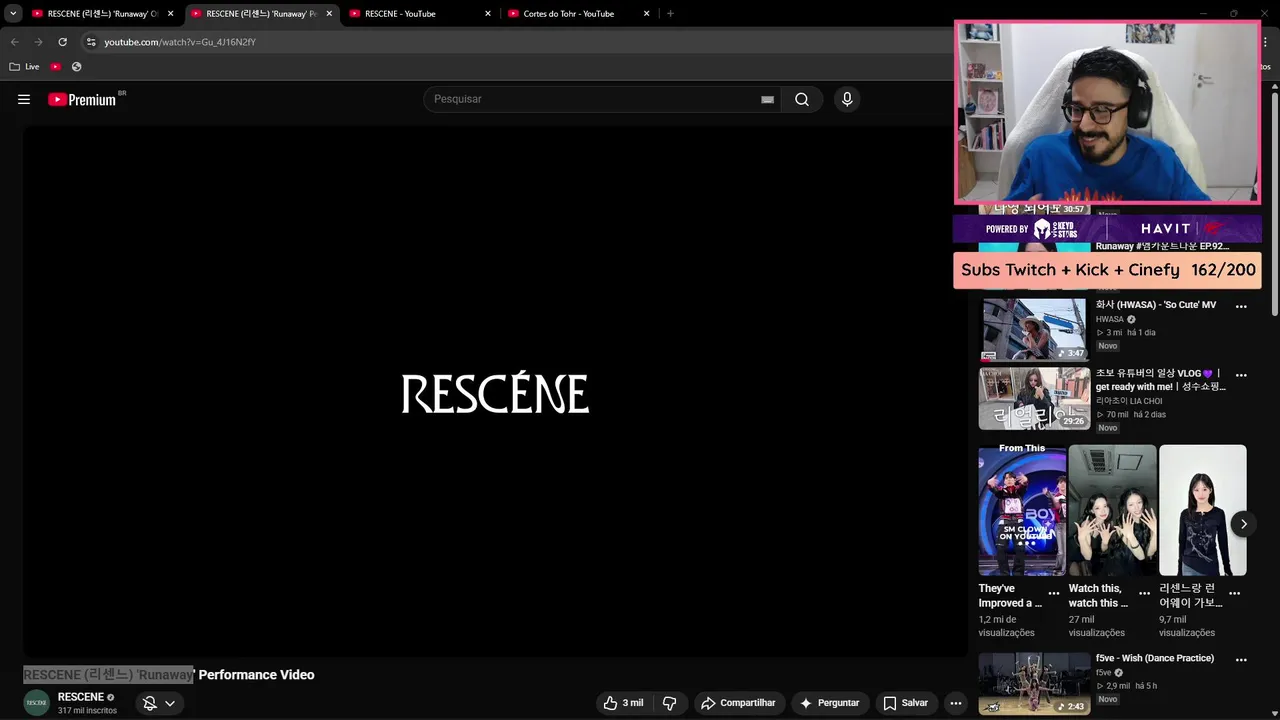Open options for 리센느랑 런어웨이 short

point(1234,593)
